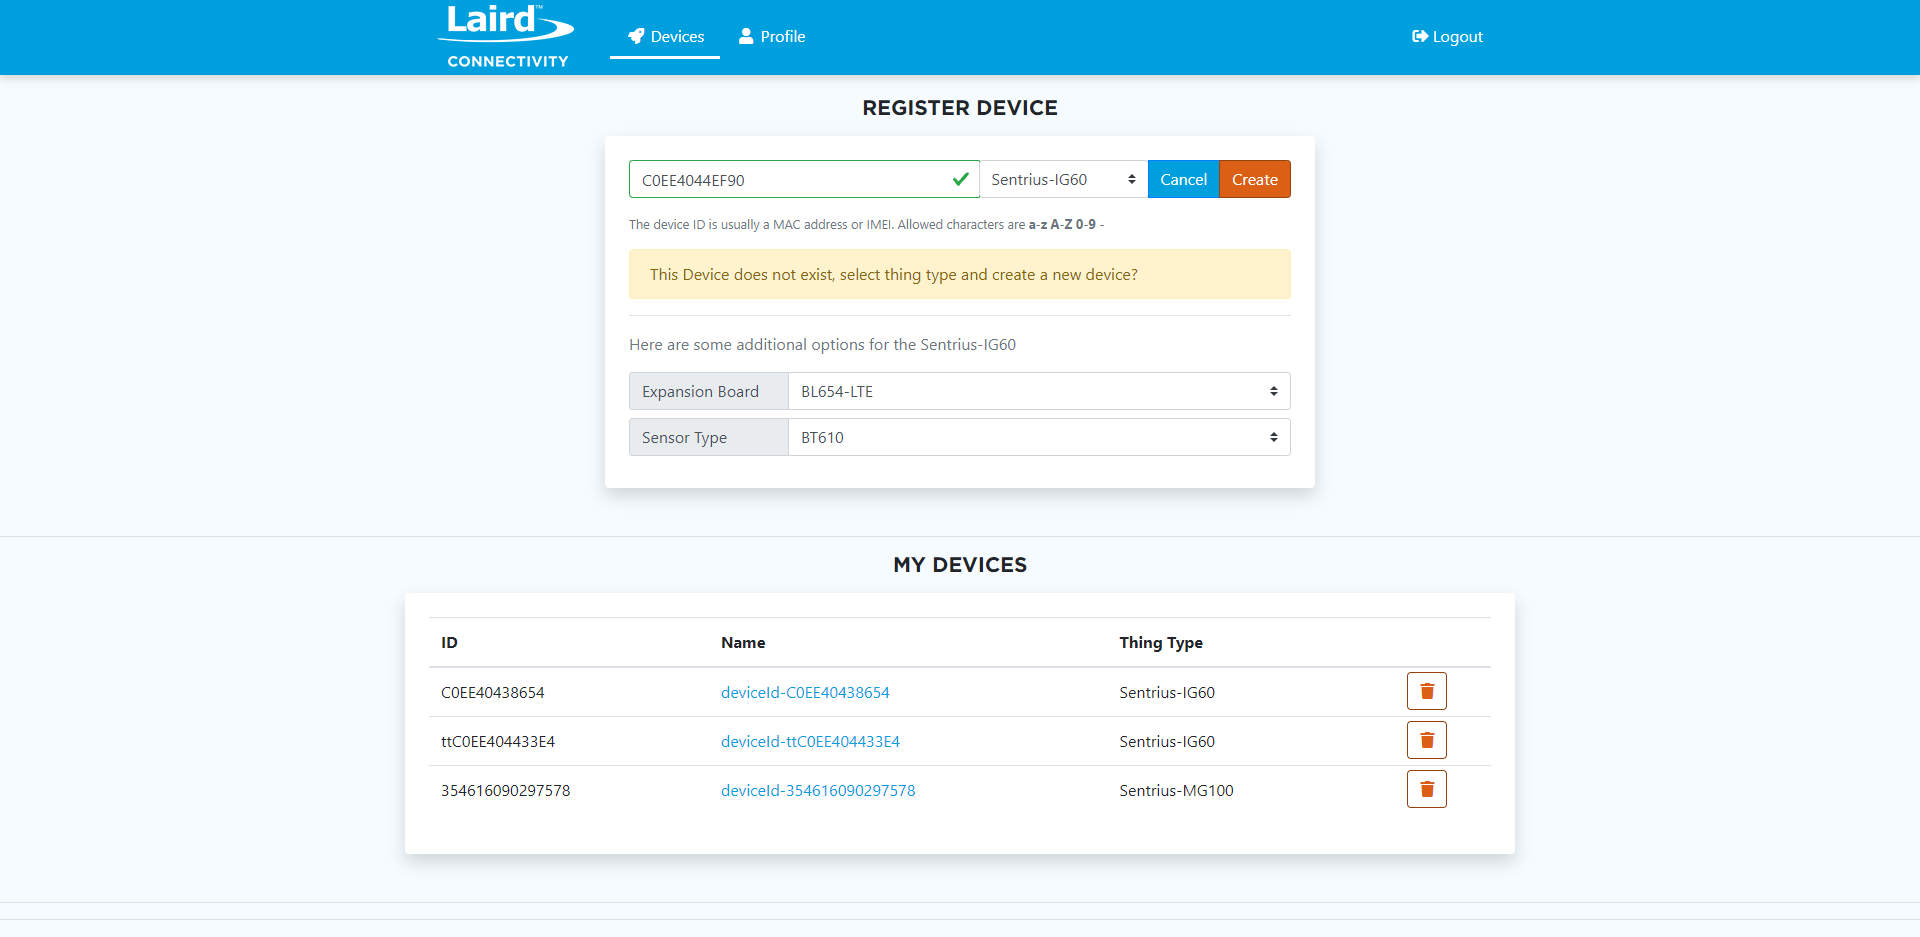Delete device C0EE40438654 with trash icon
This screenshot has width=1920, height=937.
[x=1426, y=691]
